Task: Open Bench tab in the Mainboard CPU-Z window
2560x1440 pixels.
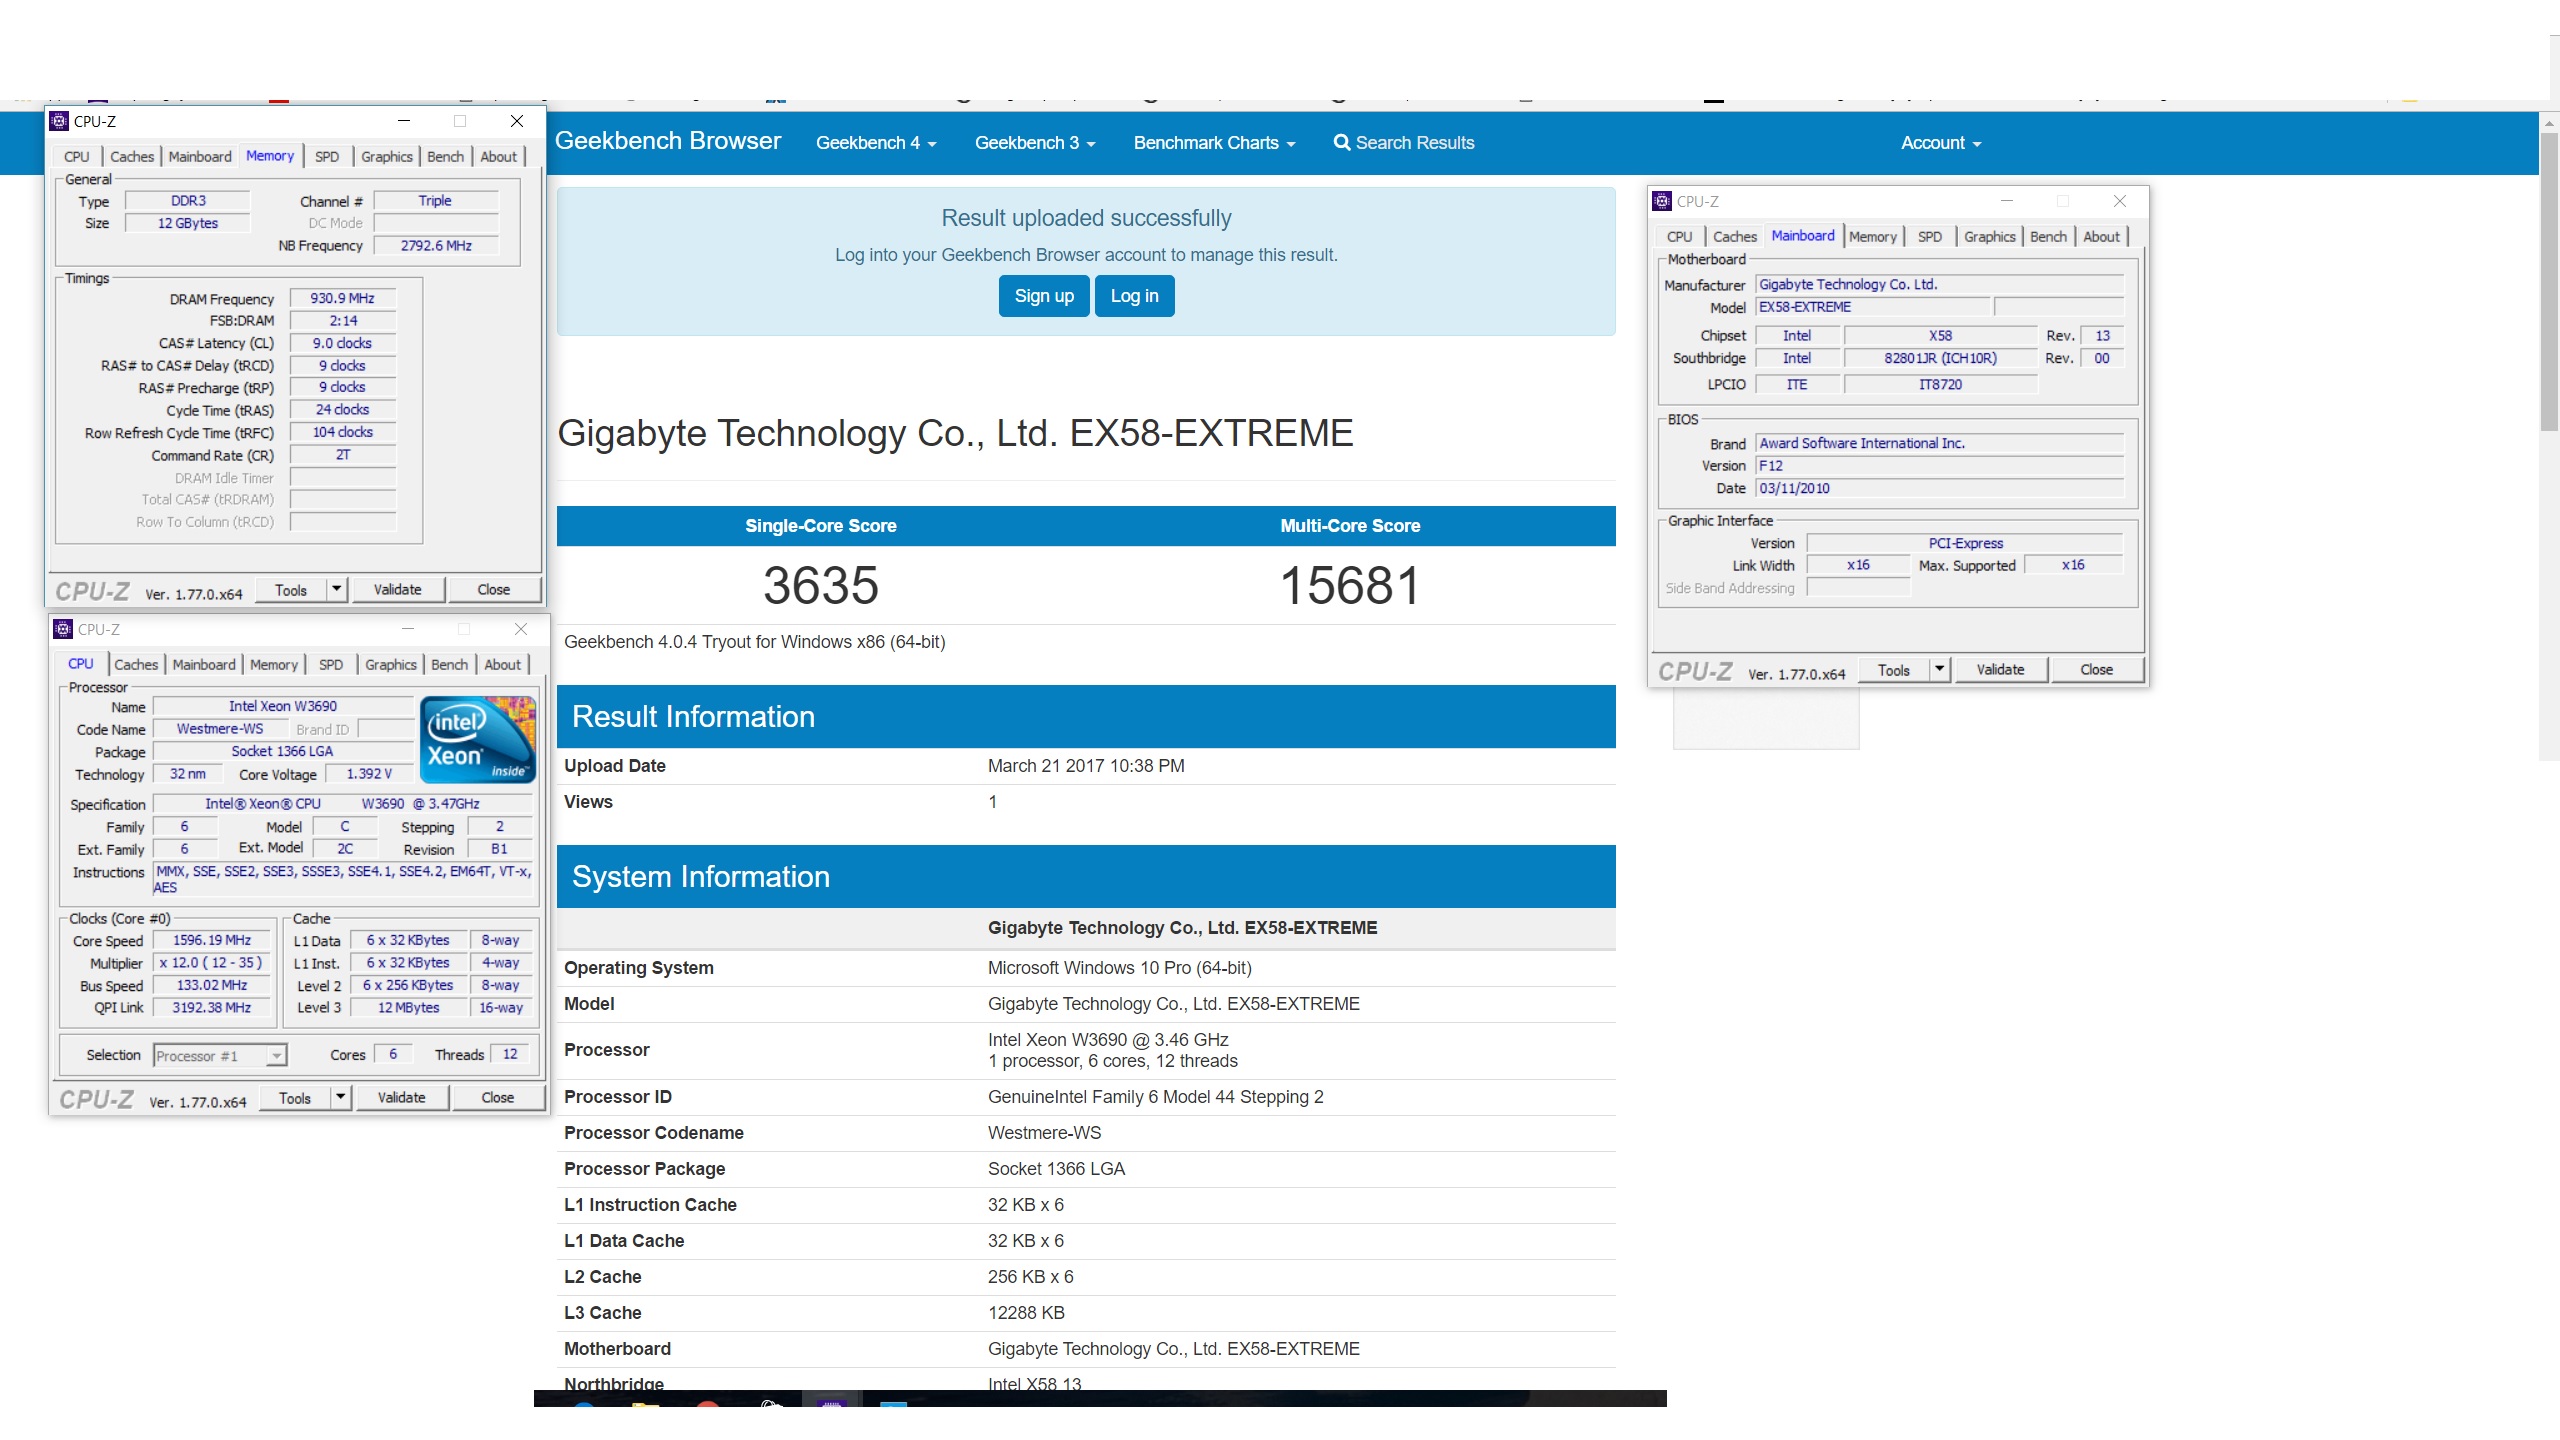Action: tap(2048, 237)
